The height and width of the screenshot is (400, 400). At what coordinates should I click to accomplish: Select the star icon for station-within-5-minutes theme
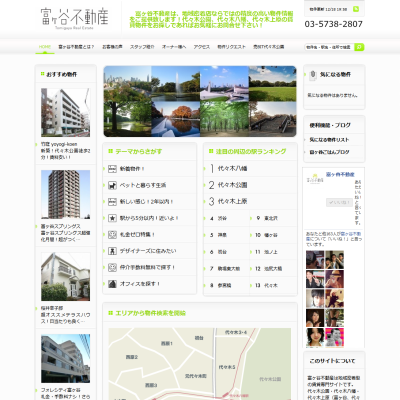(112, 218)
